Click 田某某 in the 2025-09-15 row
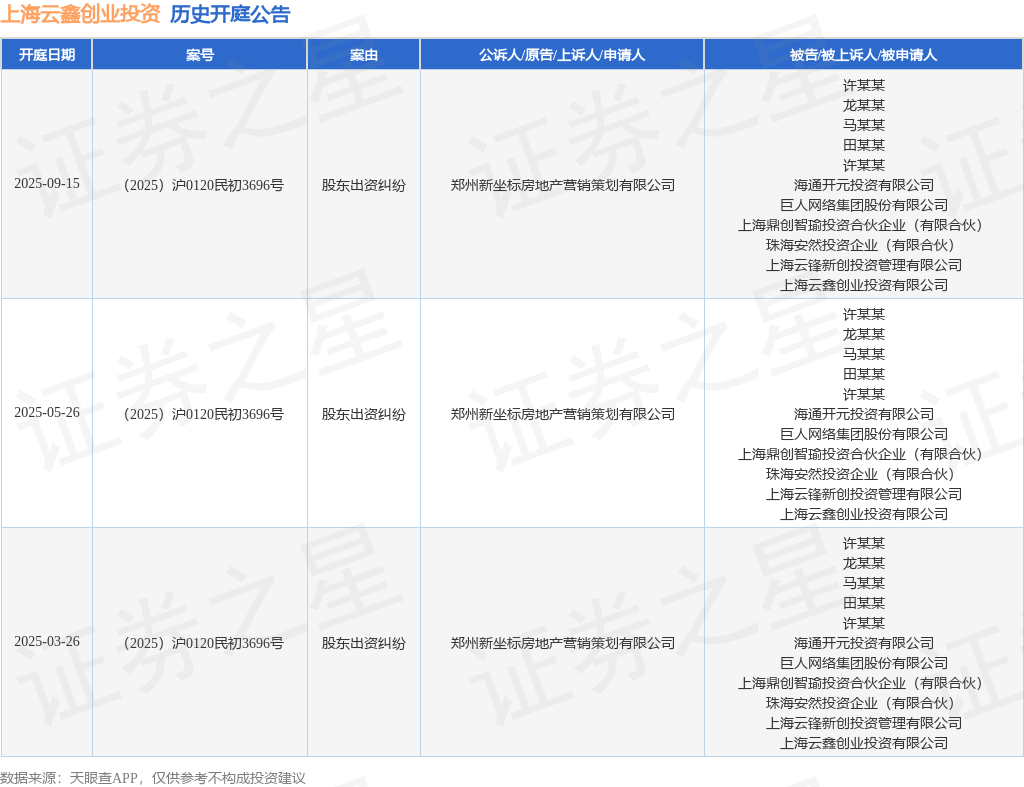 coord(863,146)
